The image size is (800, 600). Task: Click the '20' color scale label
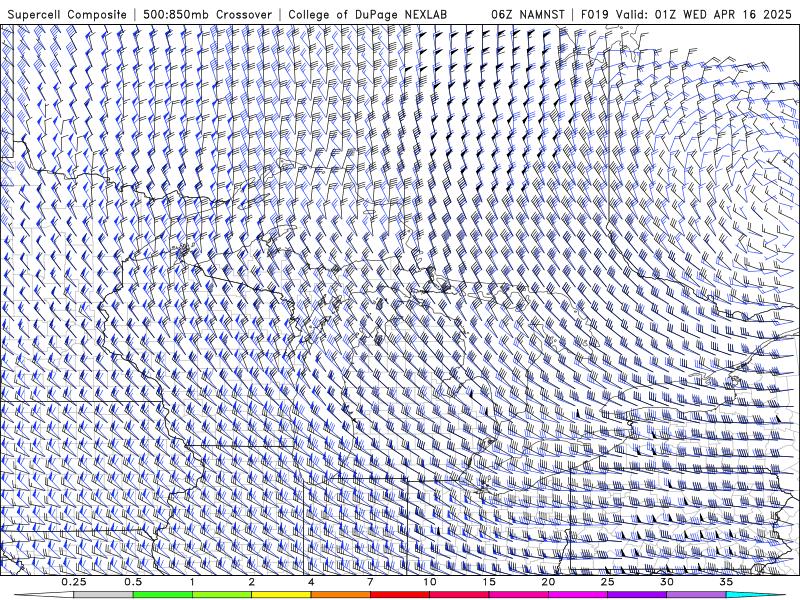[548, 582]
